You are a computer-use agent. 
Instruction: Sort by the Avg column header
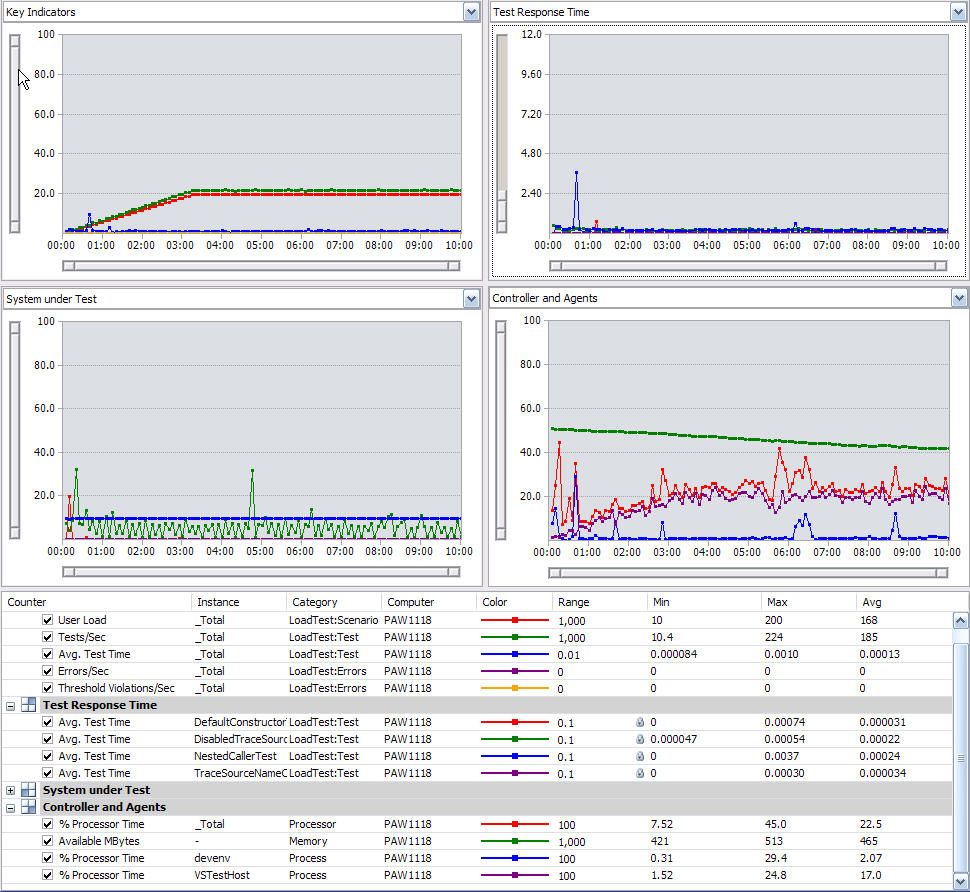pyautogui.click(x=903, y=602)
